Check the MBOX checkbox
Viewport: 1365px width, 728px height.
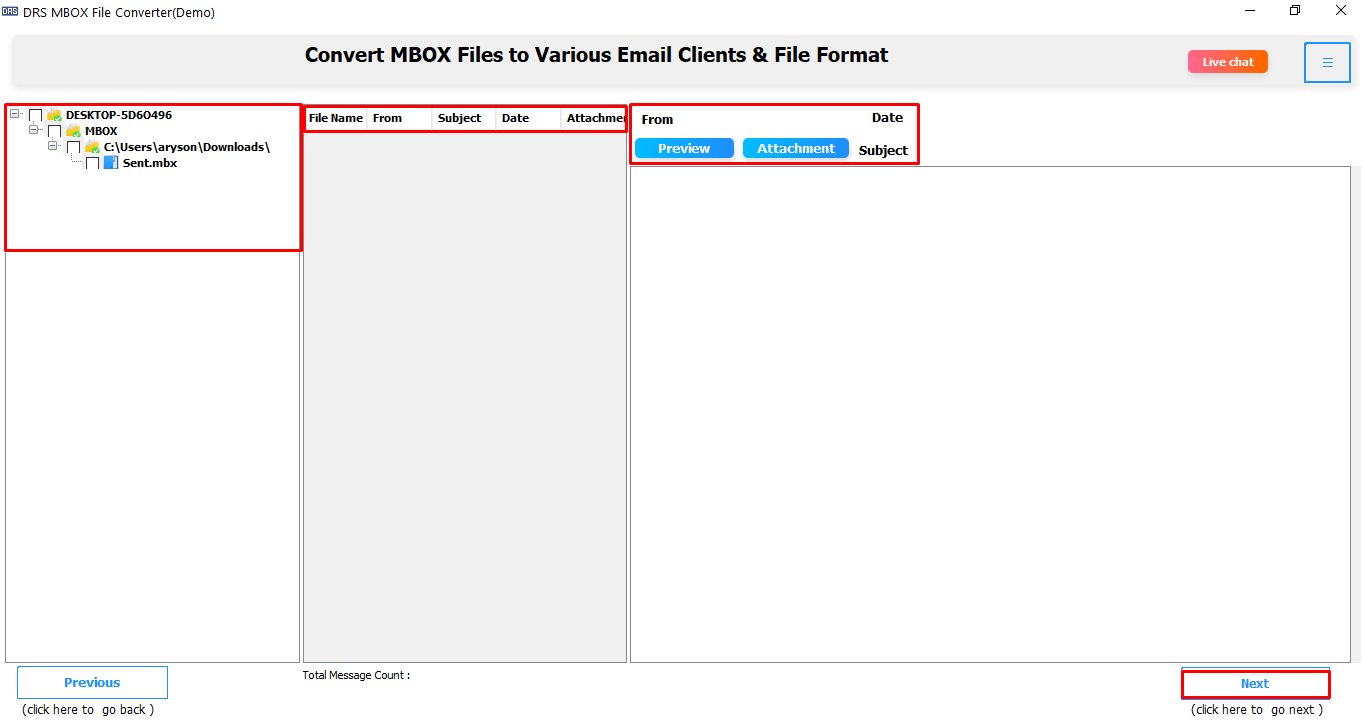point(55,132)
